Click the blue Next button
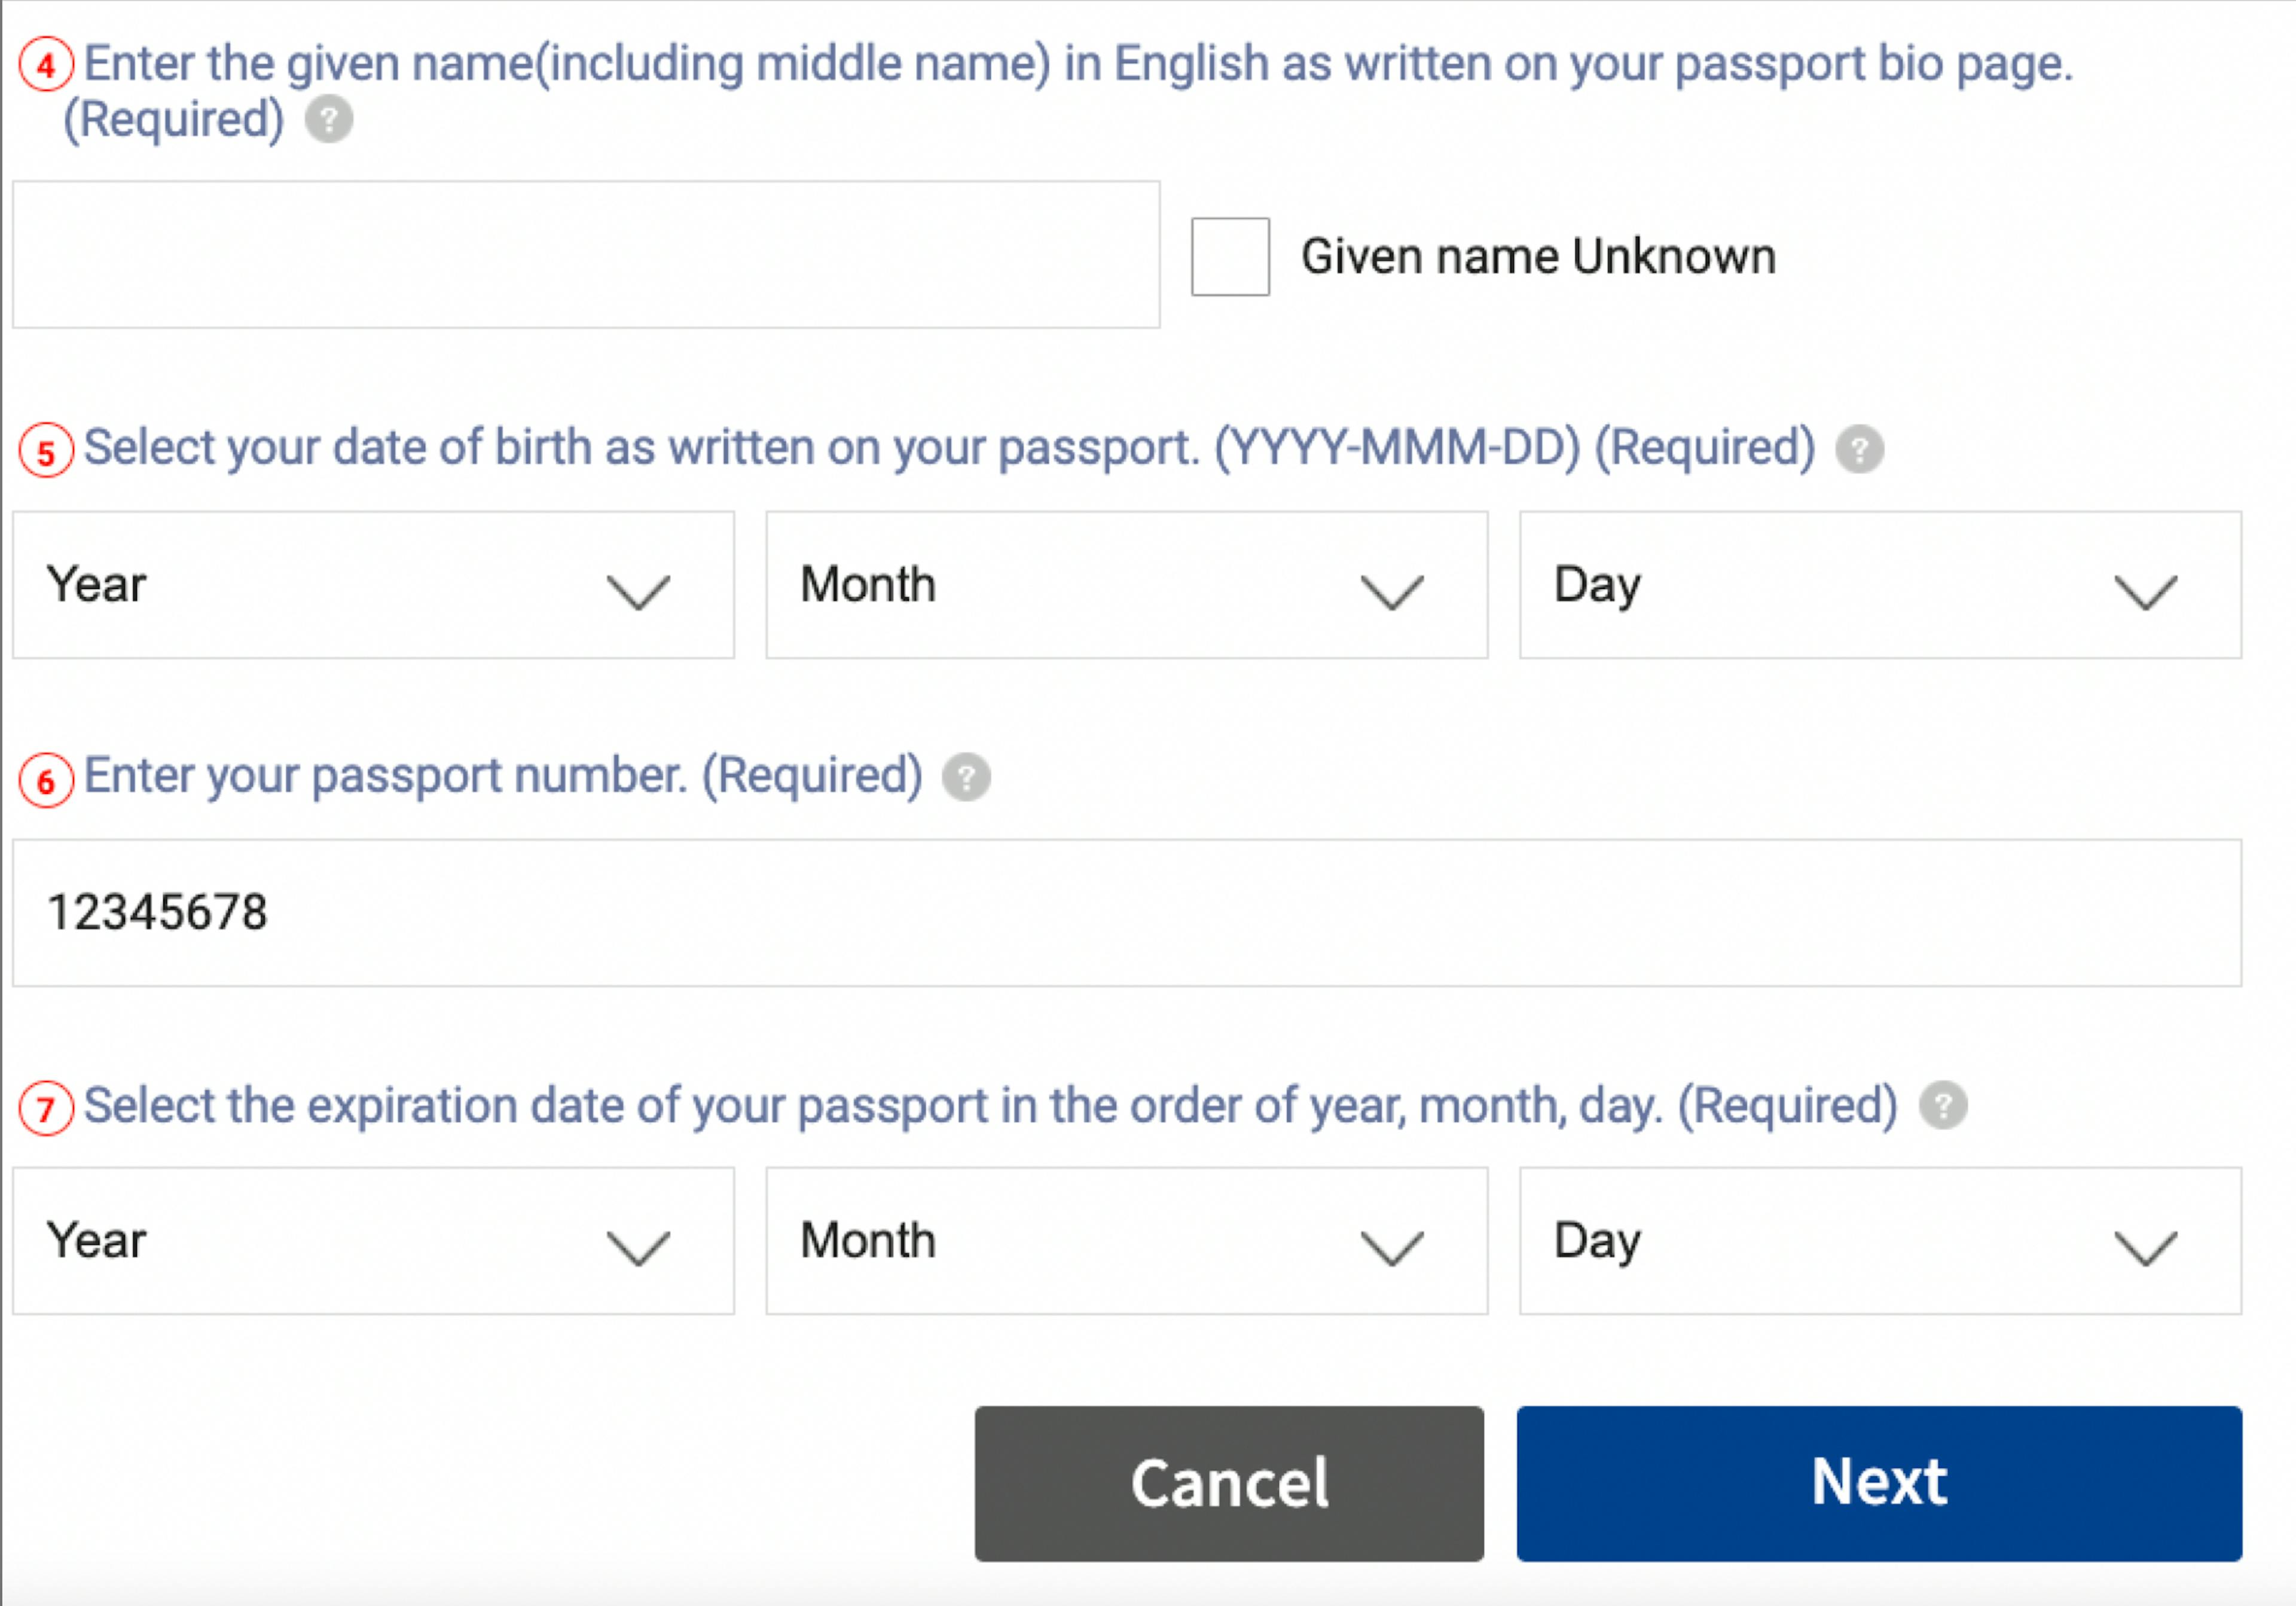 [x=1879, y=1484]
